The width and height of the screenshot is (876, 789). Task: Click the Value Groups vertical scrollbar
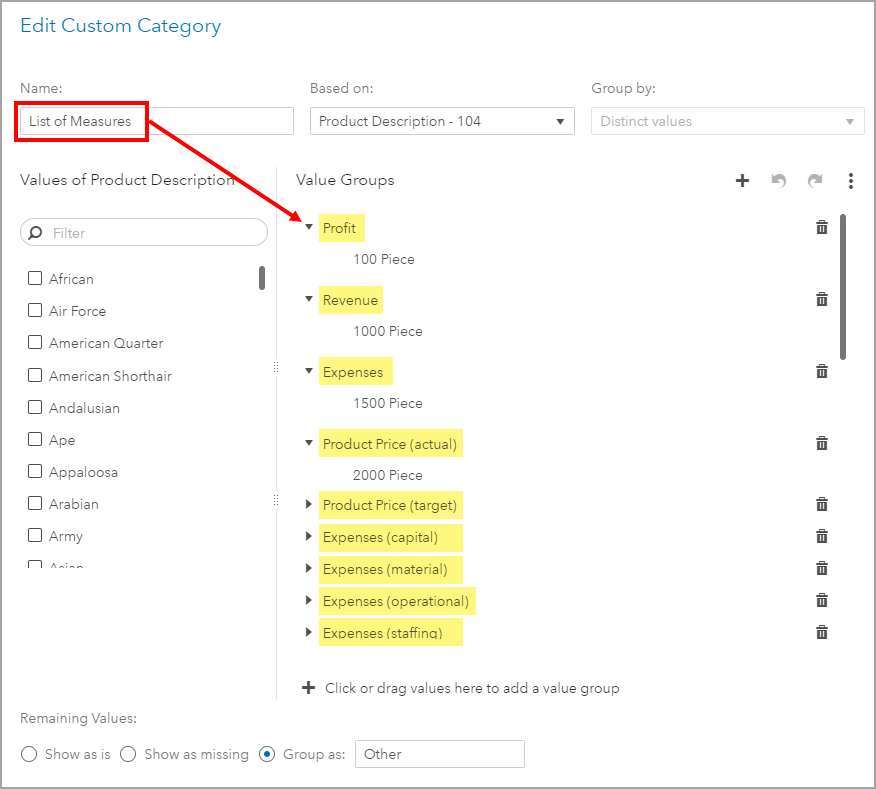tap(844, 286)
